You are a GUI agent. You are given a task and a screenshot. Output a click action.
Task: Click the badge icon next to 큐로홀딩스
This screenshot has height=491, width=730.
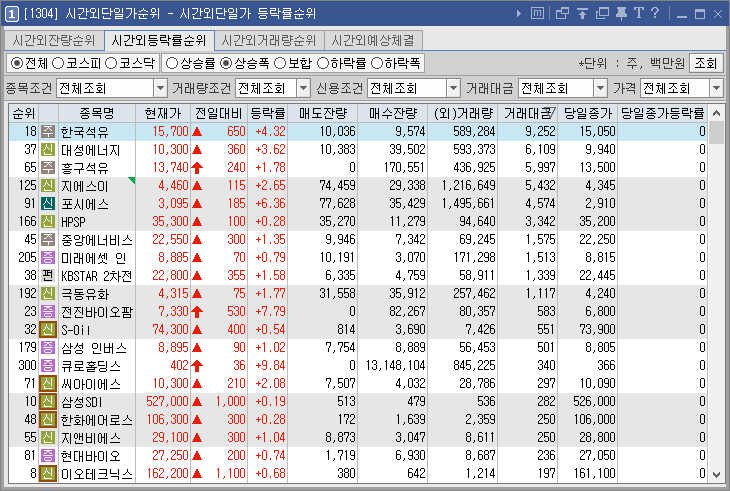point(48,366)
